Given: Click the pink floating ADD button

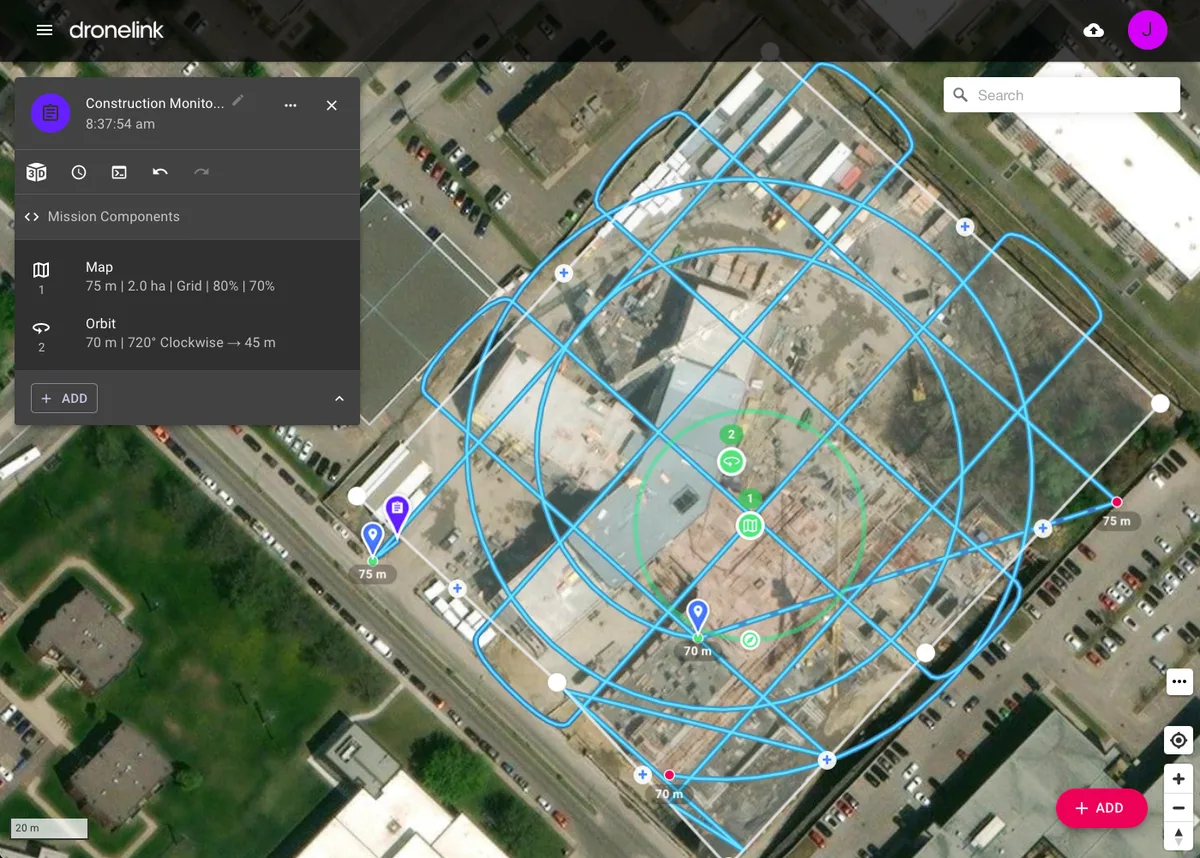Looking at the screenshot, I should 1101,808.
